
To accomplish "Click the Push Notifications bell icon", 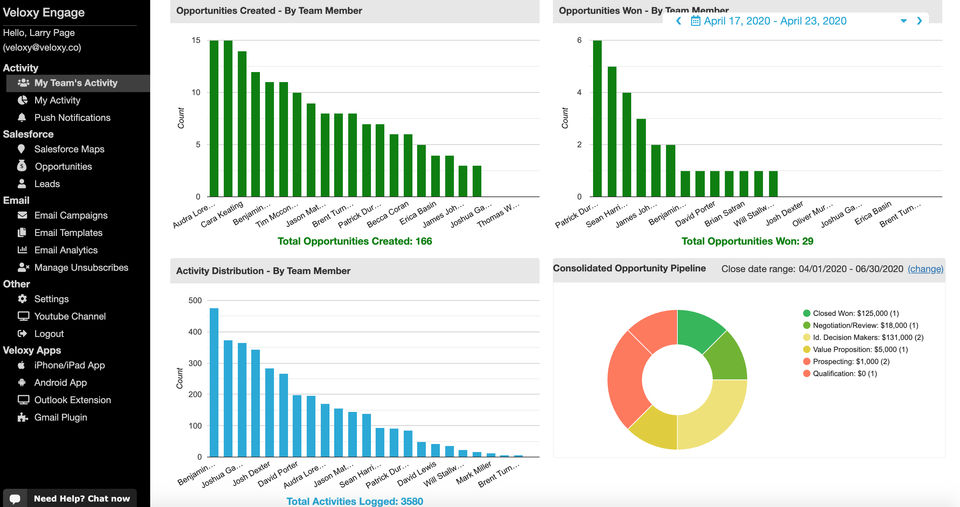I will (22, 117).
